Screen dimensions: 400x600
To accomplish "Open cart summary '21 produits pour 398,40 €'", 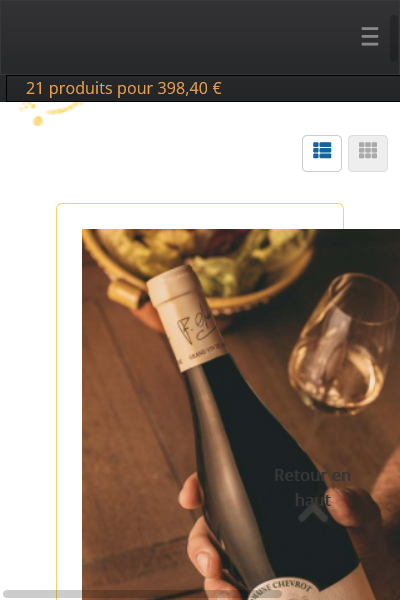I will coord(124,88).
